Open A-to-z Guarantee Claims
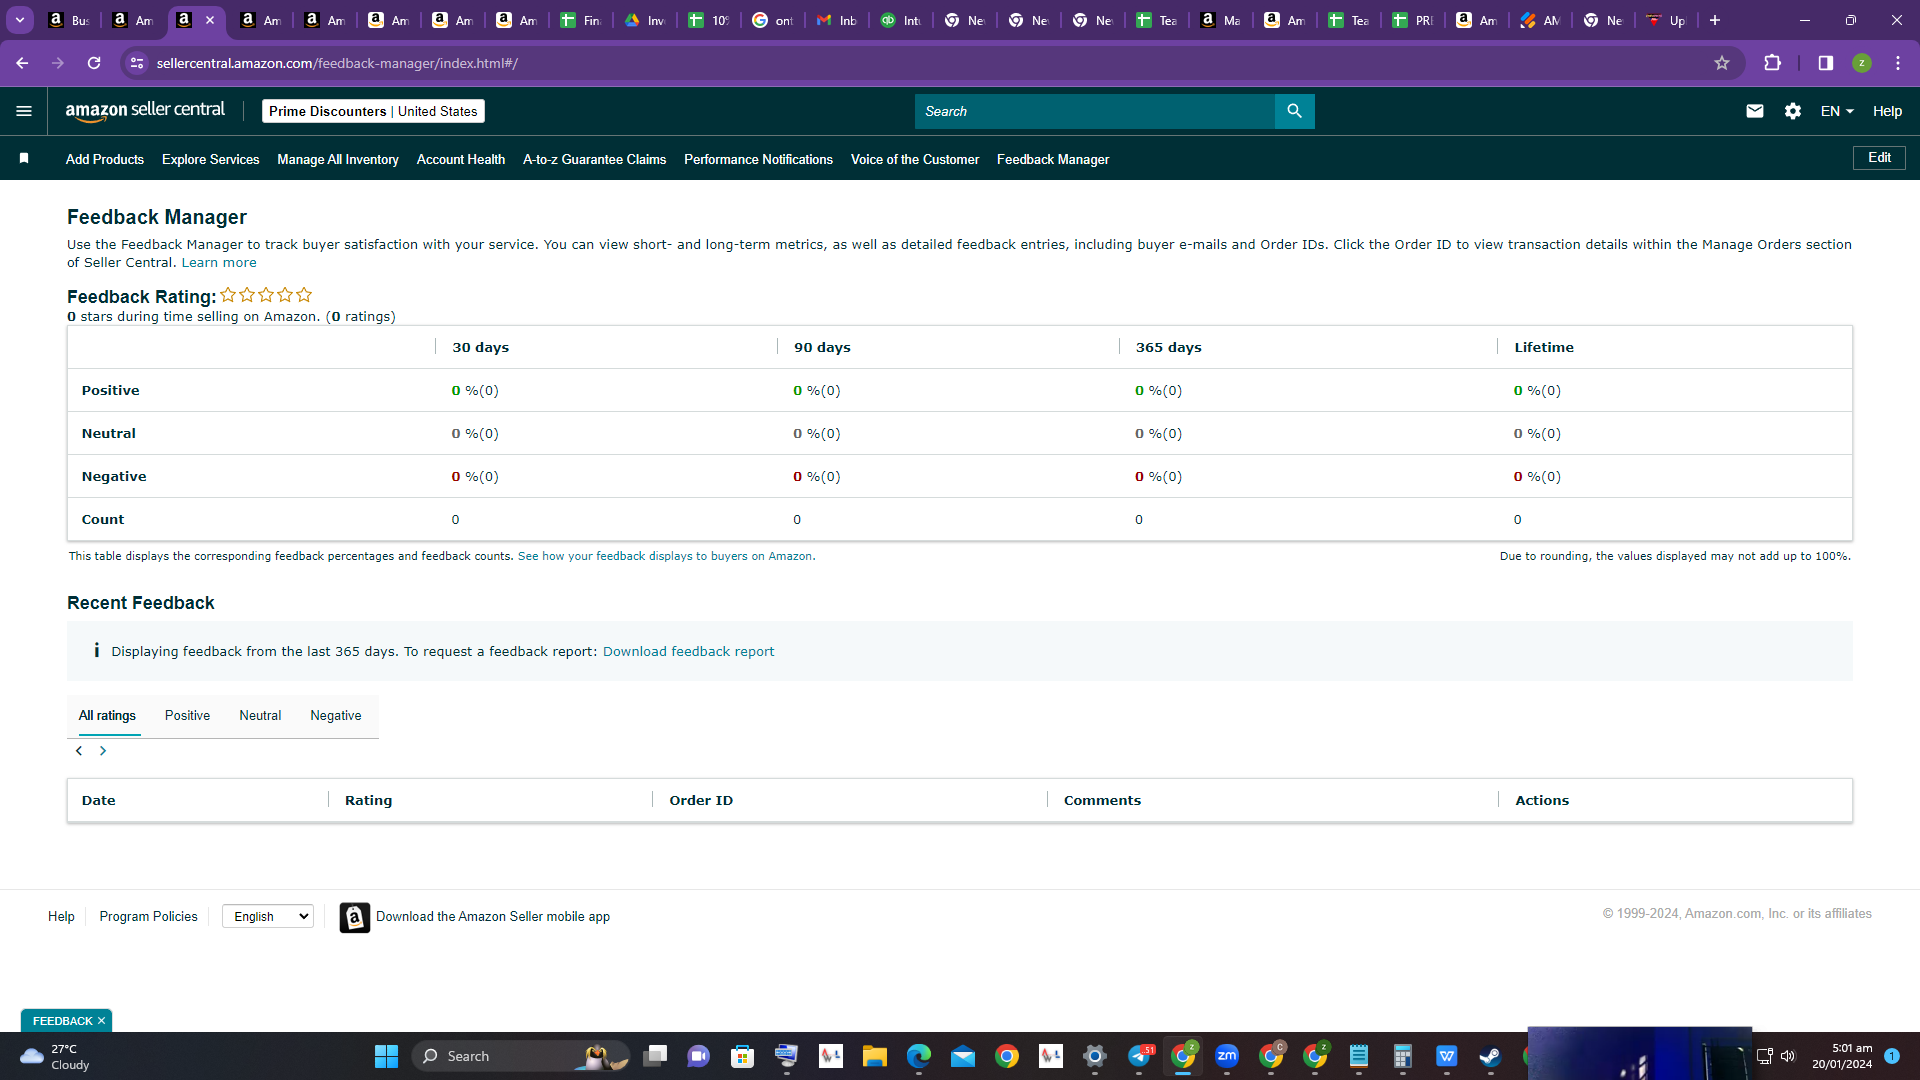Screen dimensions: 1920x1080 [594, 159]
